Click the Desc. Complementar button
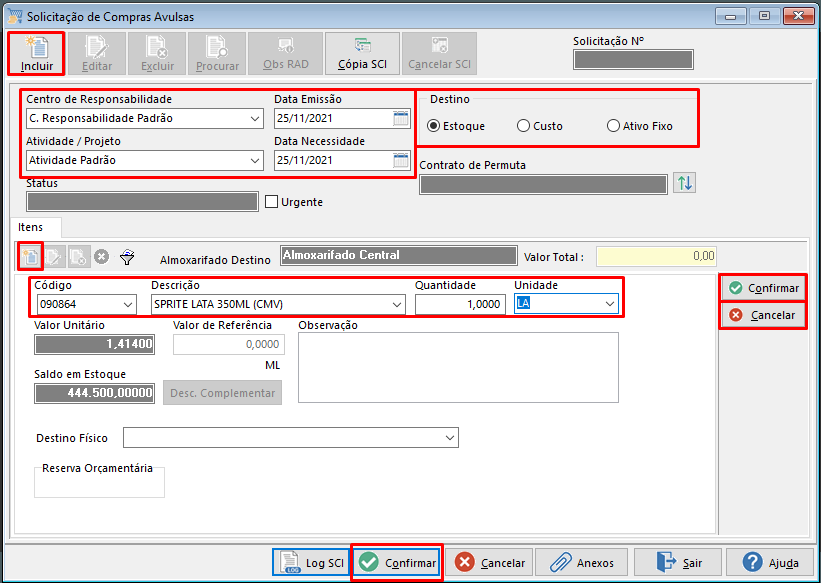 point(223,393)
